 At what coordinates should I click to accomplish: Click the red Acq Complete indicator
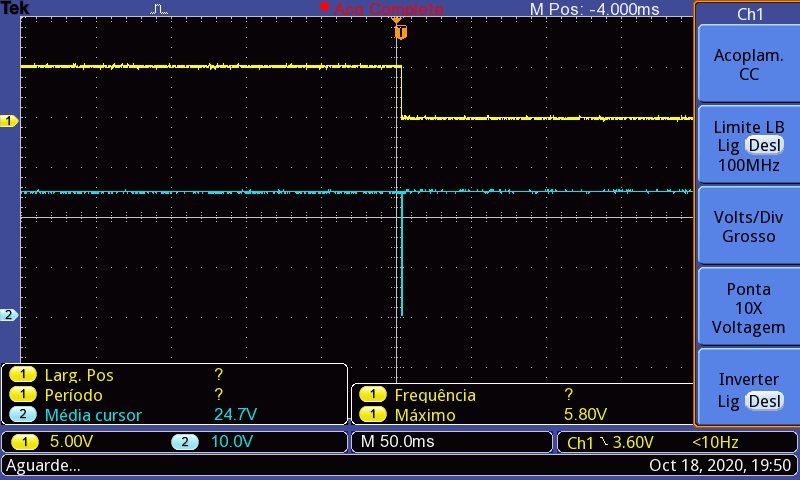[382, 9]
